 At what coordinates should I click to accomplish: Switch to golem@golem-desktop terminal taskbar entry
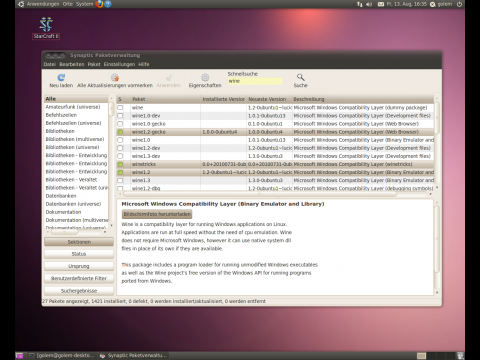(62, 356)
